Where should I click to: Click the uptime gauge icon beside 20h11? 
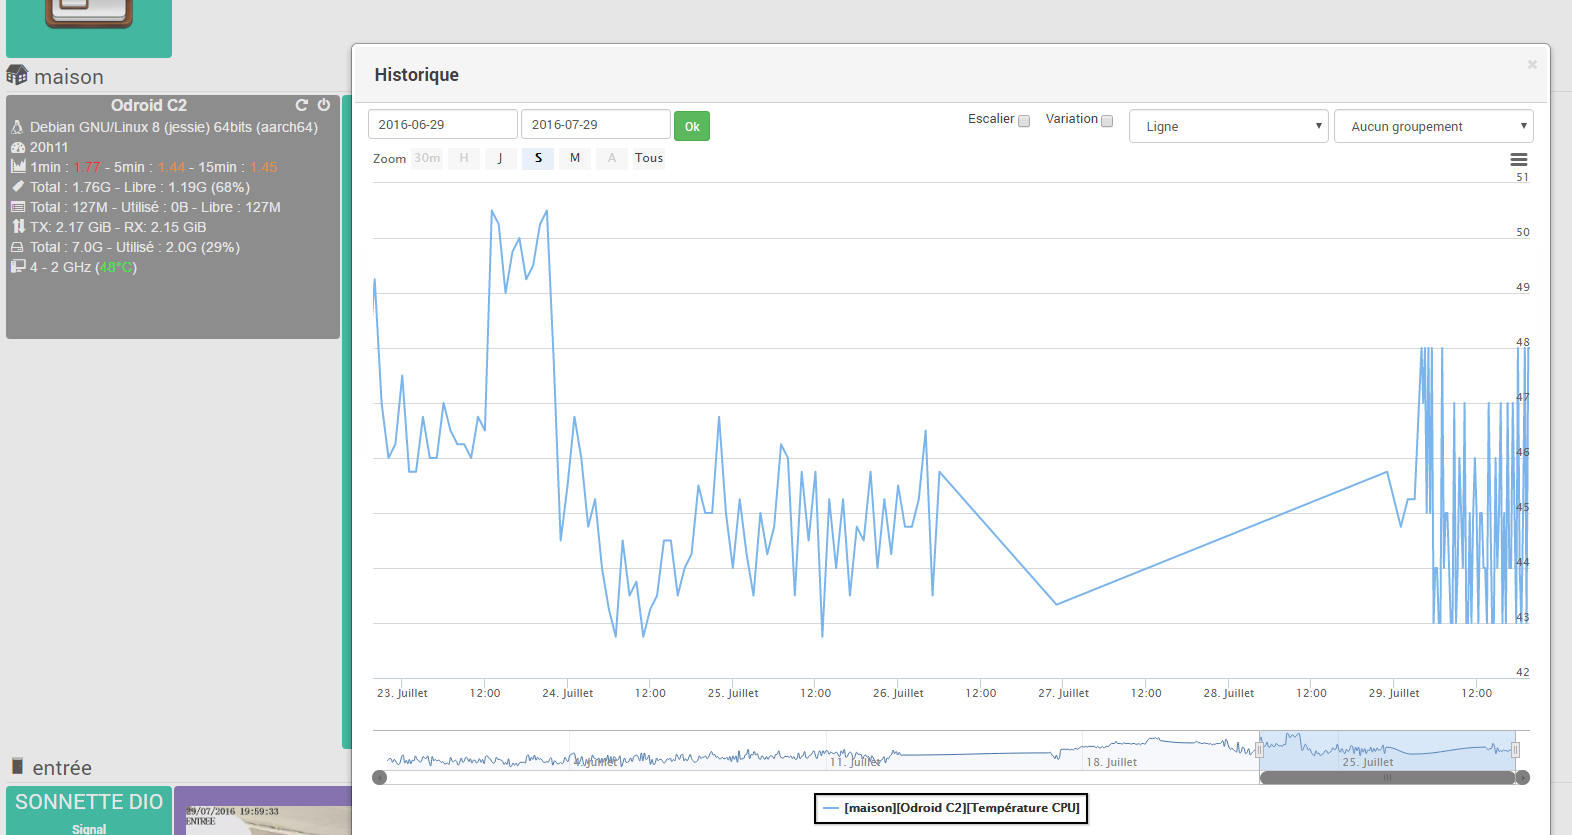click(18, 147)
